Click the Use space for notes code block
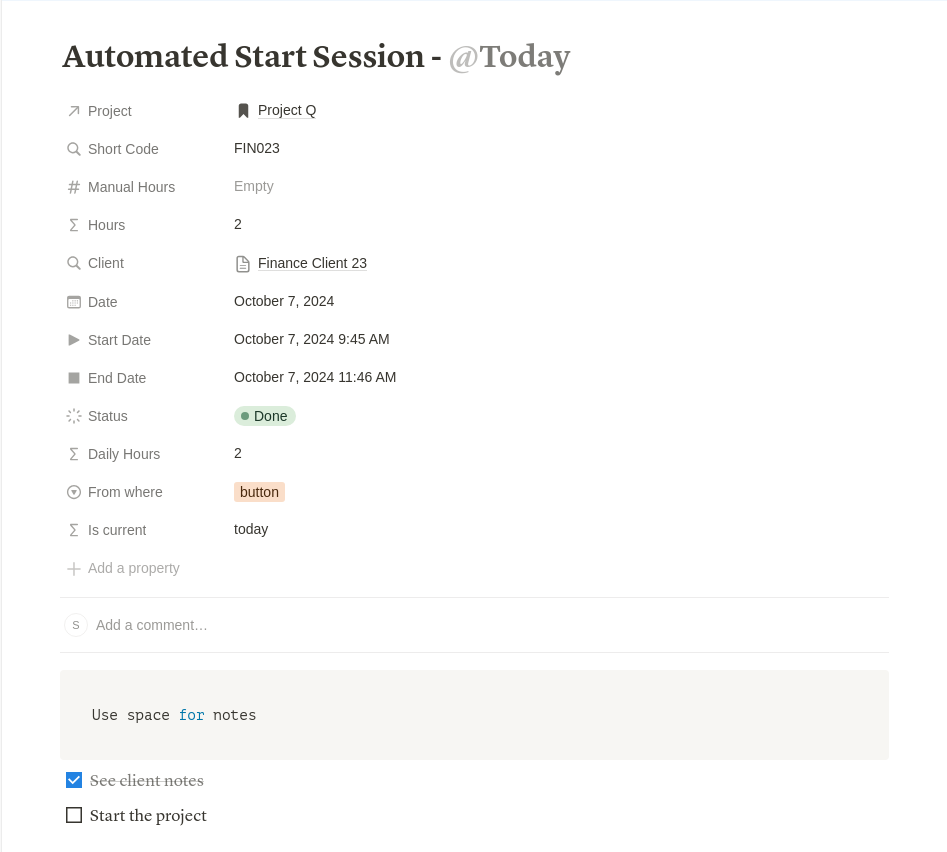The width and height of the screenshot is (947, 852). coord(474,715)
